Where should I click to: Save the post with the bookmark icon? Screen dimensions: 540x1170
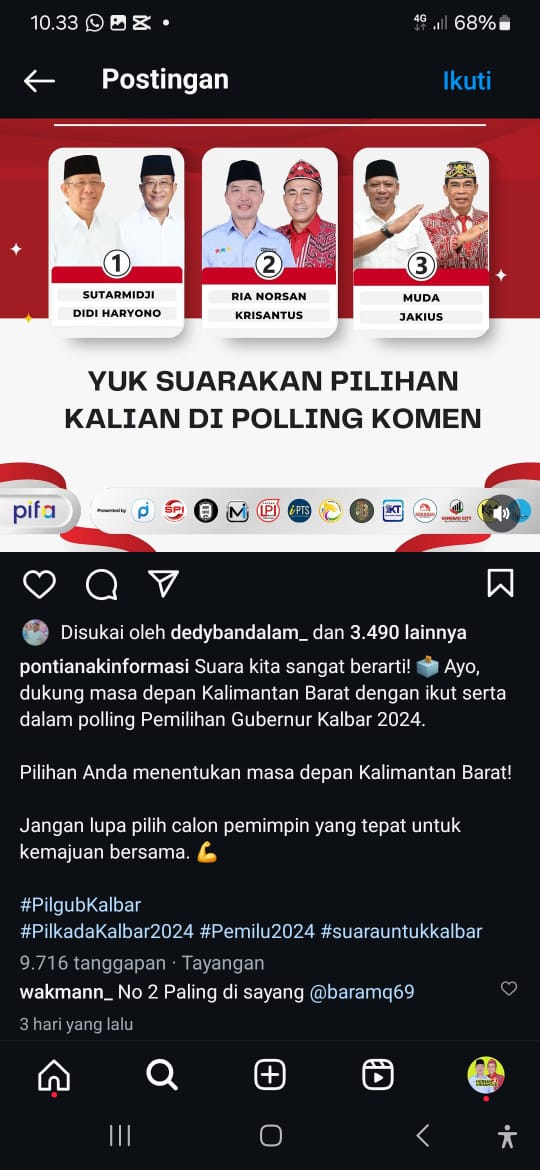point(500,584)
